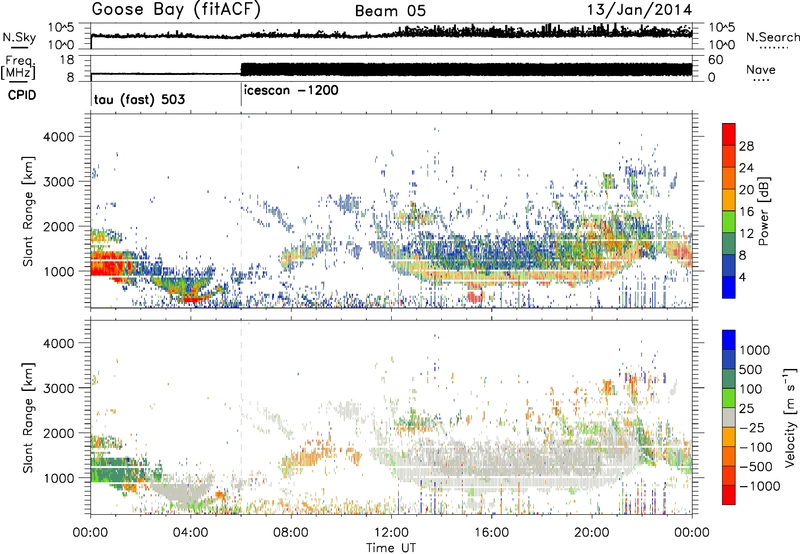Click the Velocity [m s-1] colorbar title
The image size is (800, 554).
pyautogui.click(x=790, y=417)
